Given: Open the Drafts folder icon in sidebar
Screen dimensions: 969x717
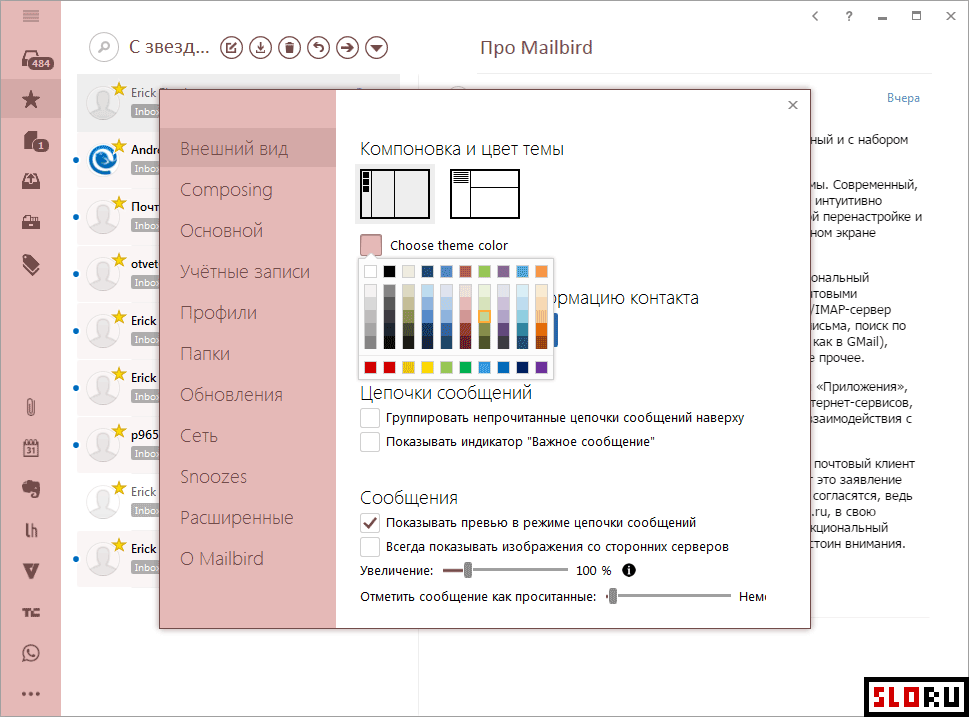Looking at the screenshot, I should (x=35, y=142).
